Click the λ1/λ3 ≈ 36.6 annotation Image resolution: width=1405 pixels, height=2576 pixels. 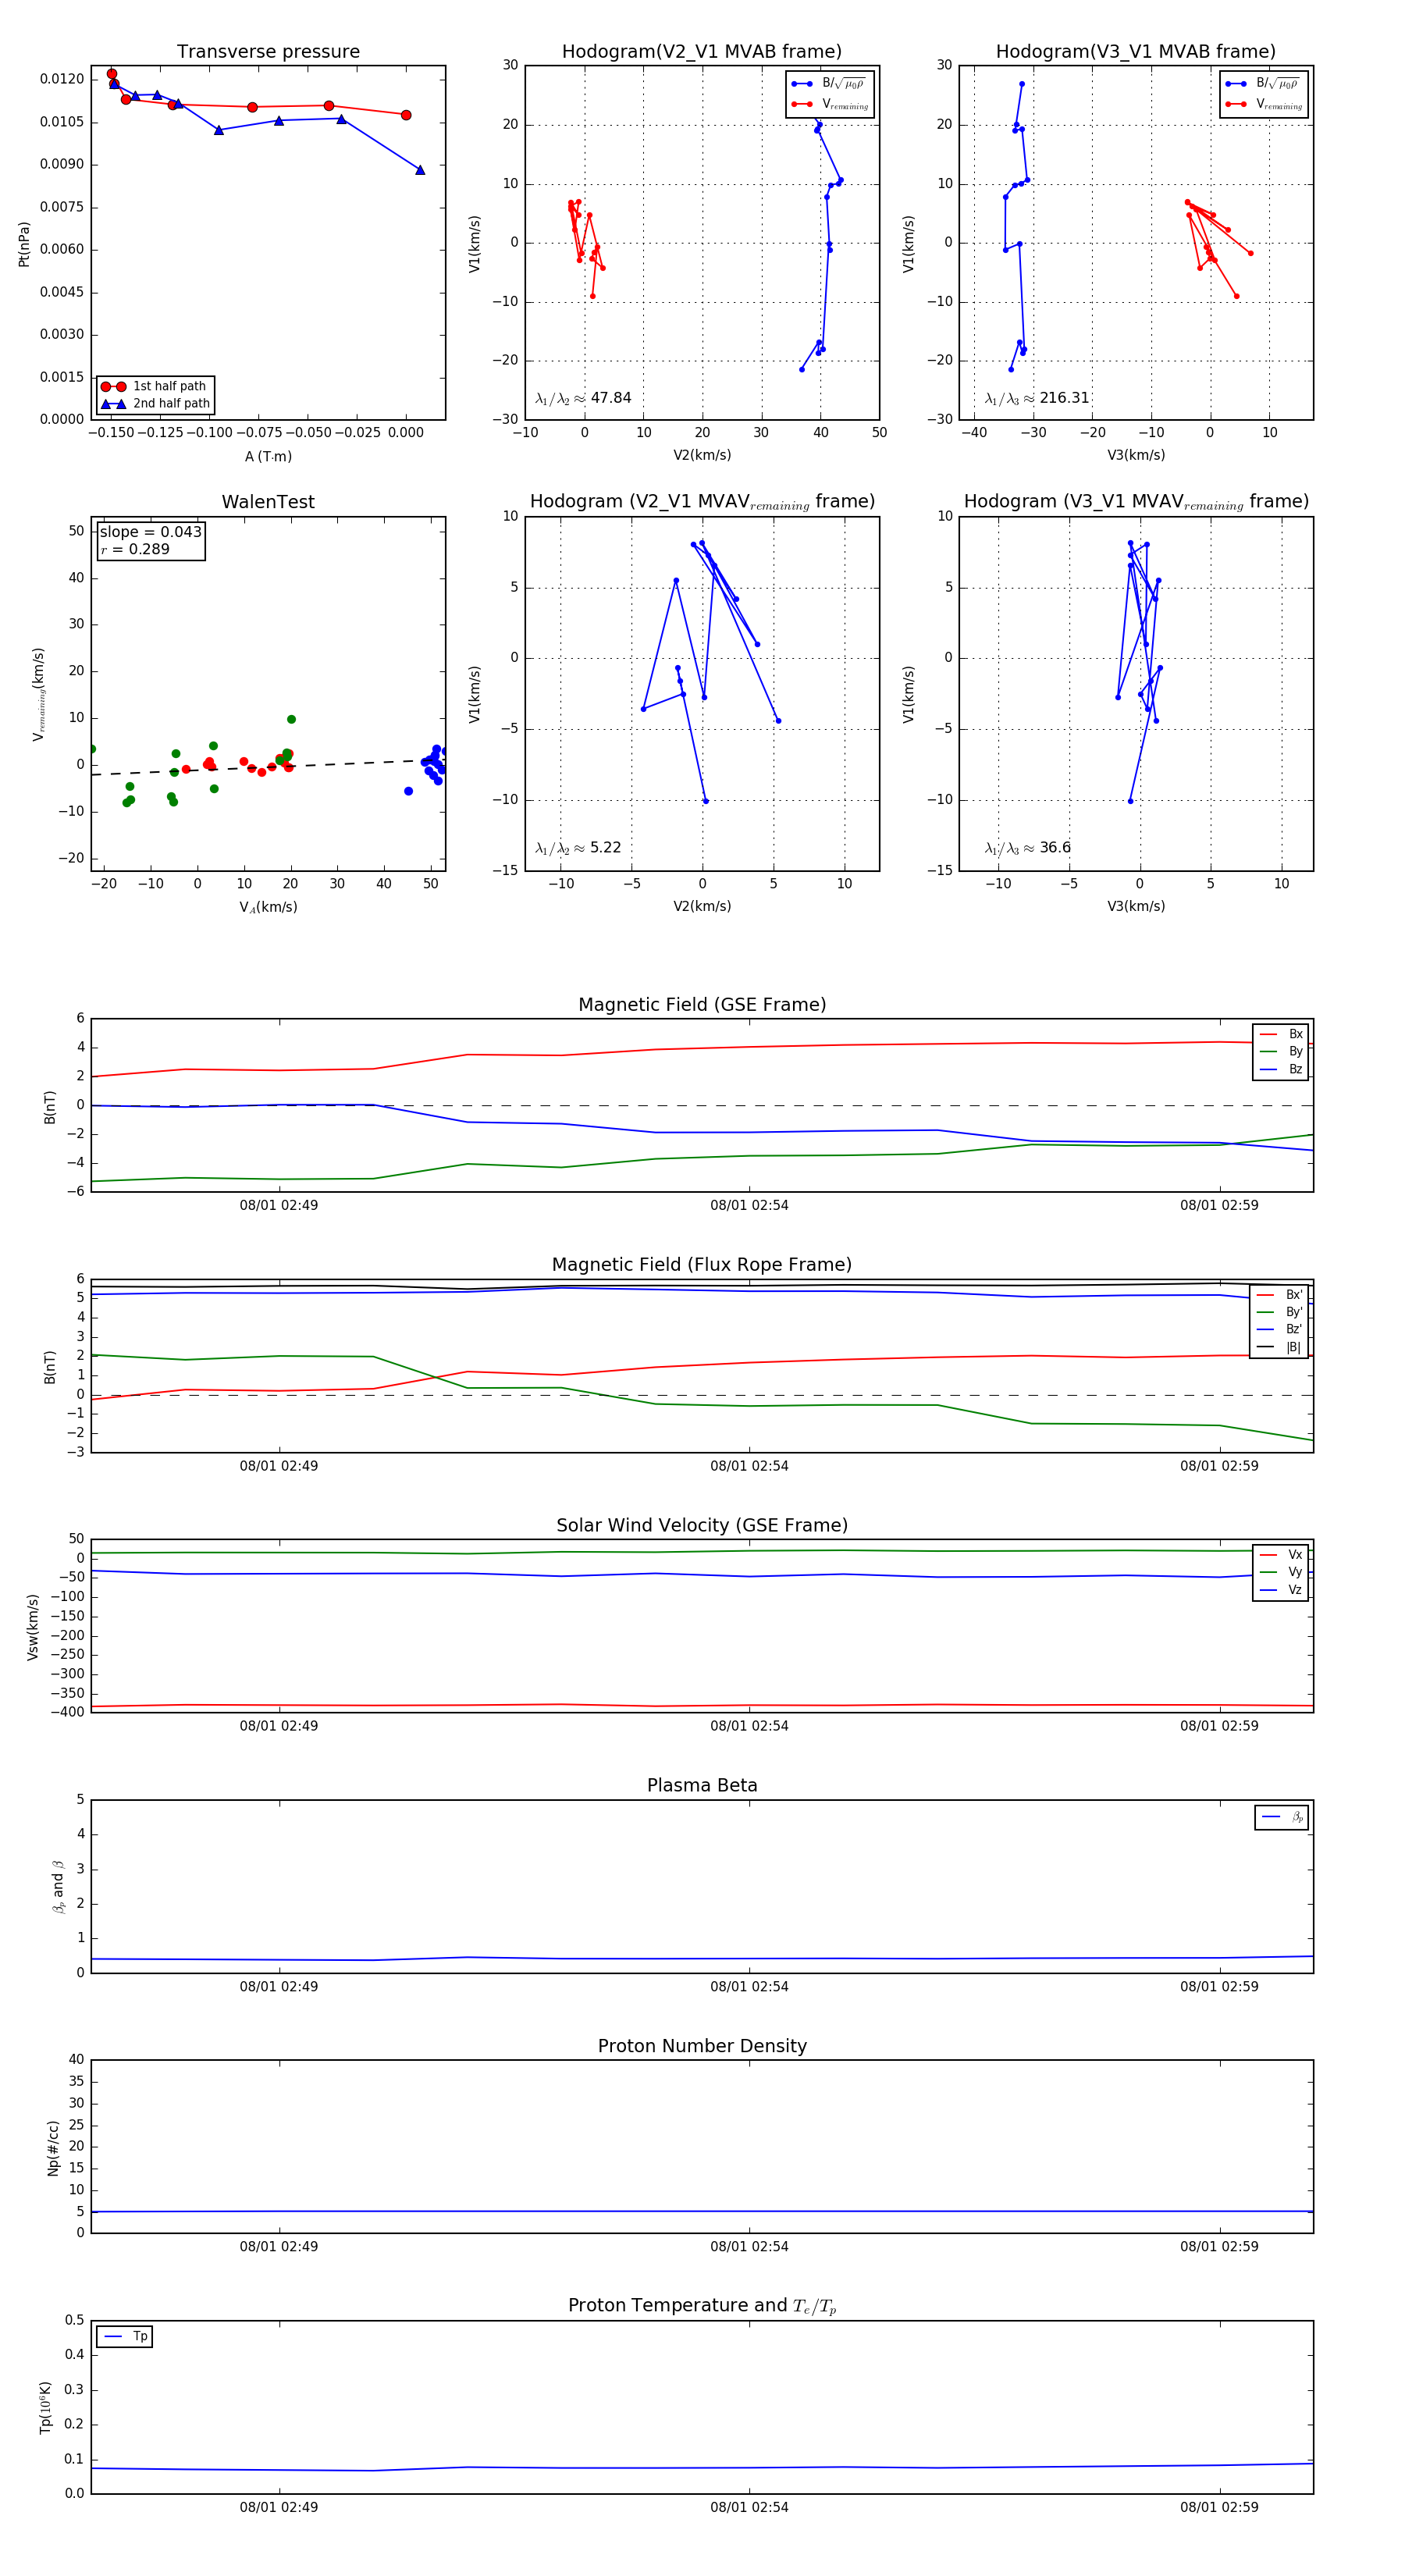[x=1028, y=848]
